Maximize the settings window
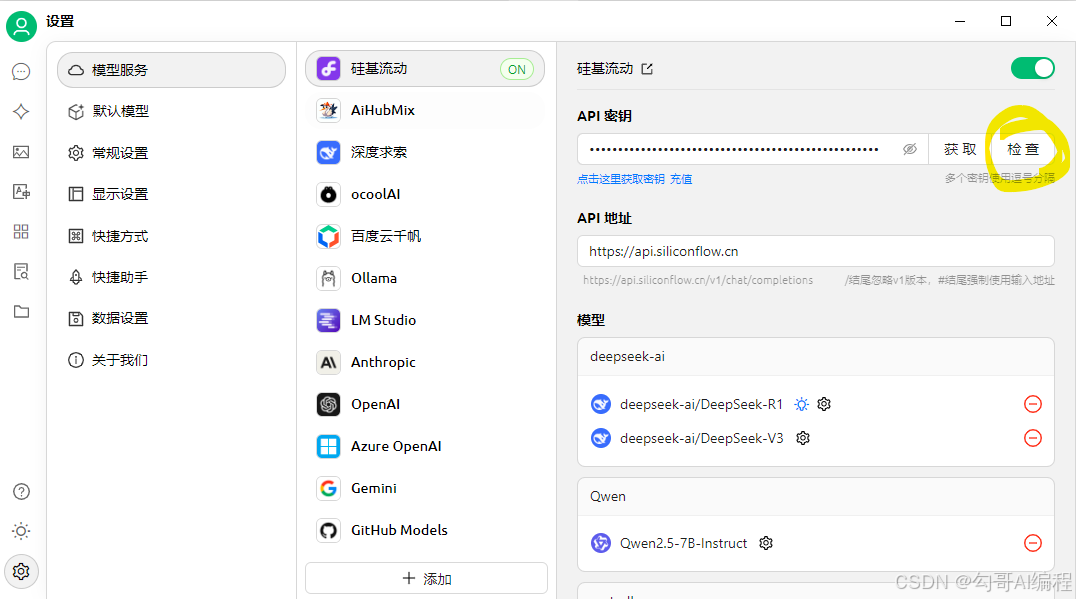This screenshot has height=599, width=1076. pyautogui.click(x=1006, y=21)
